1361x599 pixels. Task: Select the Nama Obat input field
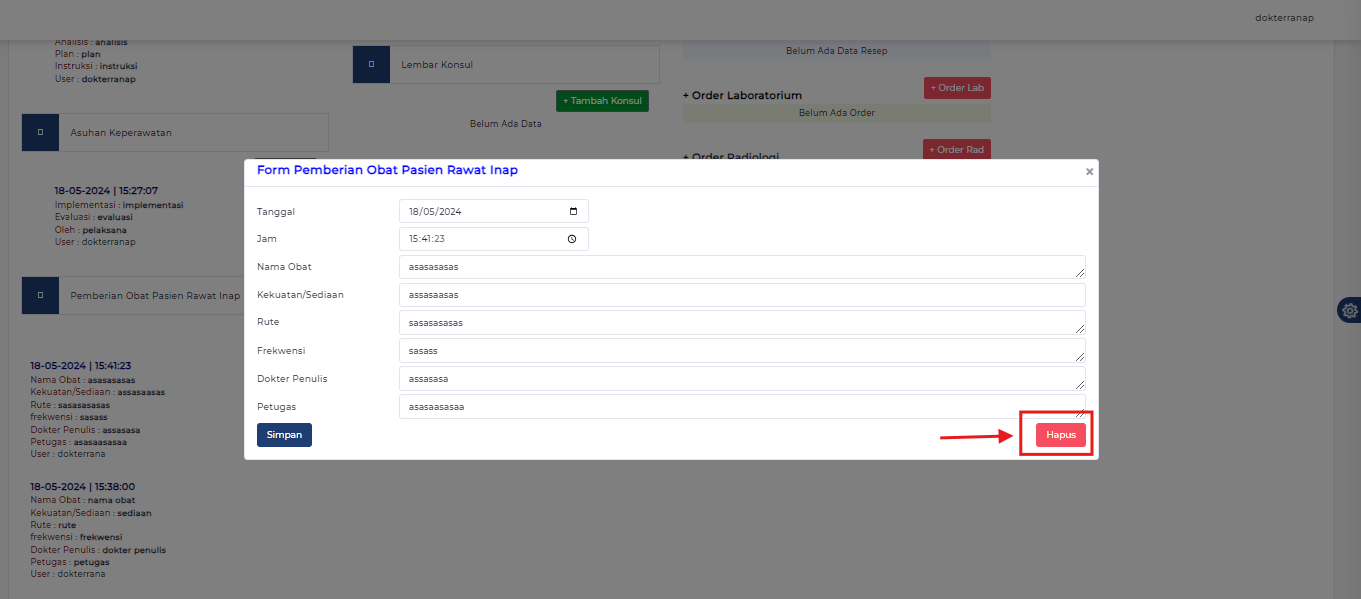(x=742, y=266)
